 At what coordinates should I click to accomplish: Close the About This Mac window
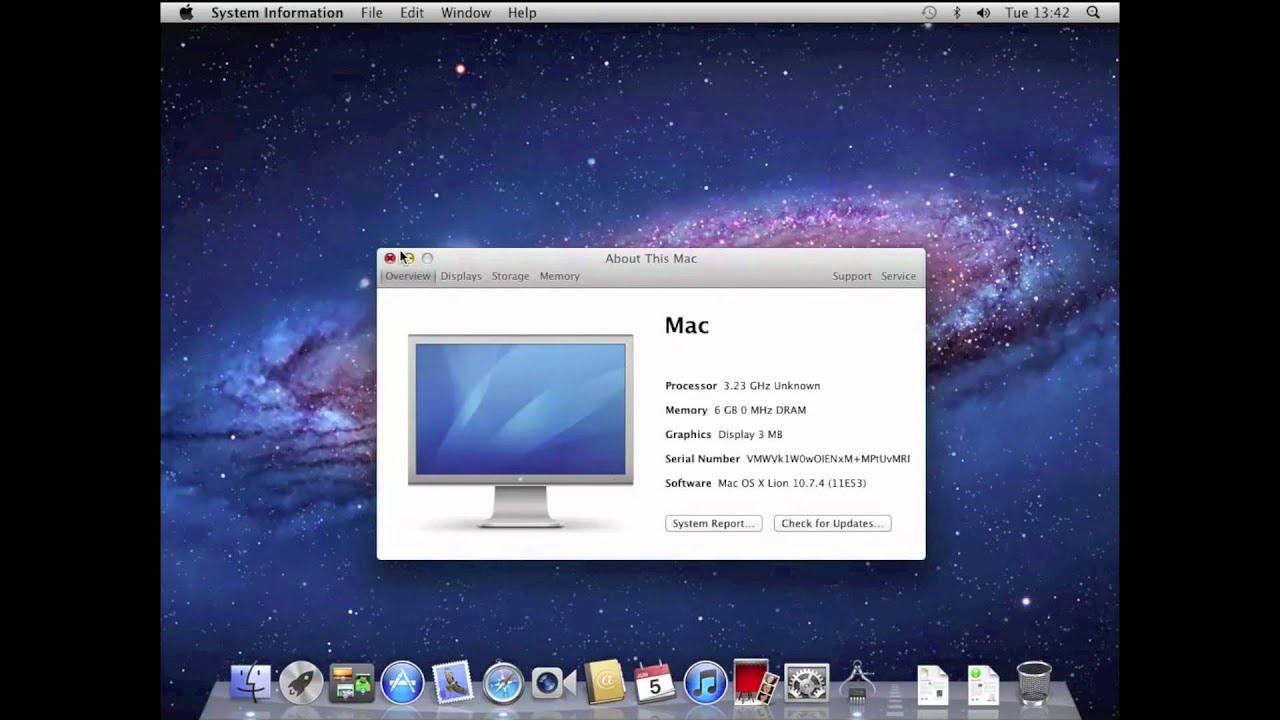pyautogui.click(x=390, y=258)
